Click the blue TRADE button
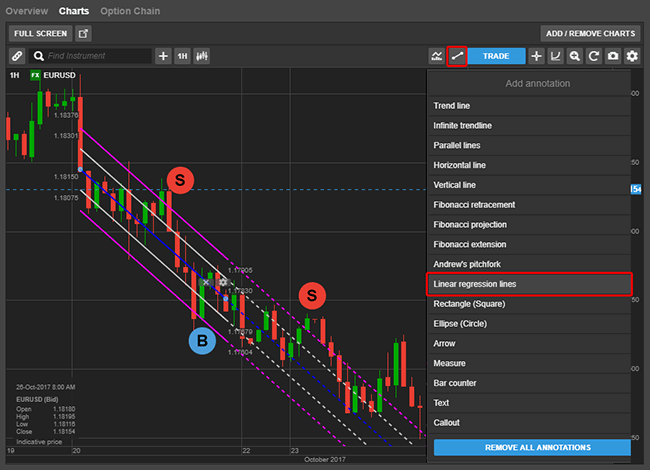Screen dimensions: 650x470 tap(496, 56)
